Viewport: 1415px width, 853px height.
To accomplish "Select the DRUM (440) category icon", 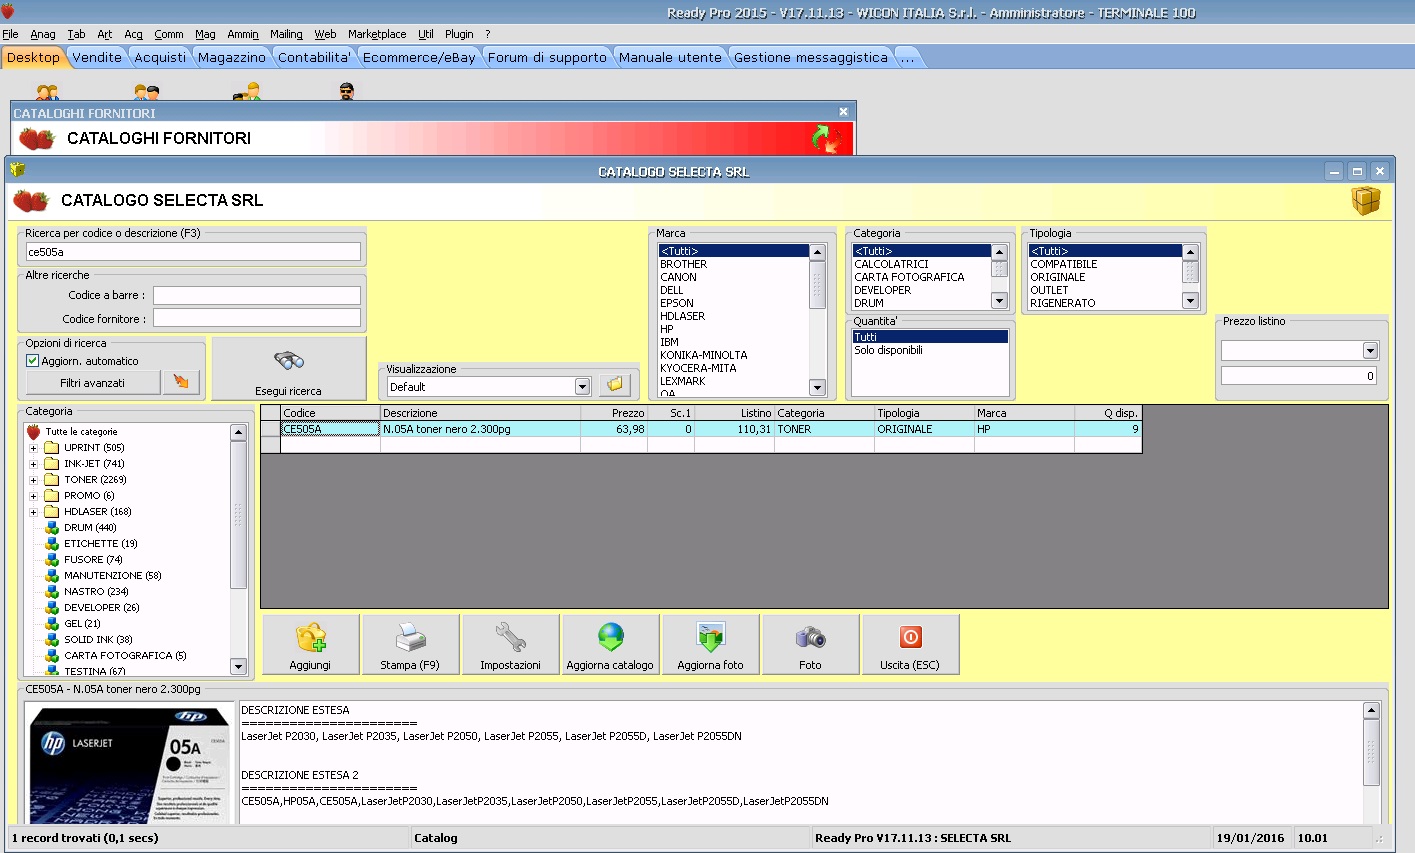I will pyautogui.click(x=52, y=527).
